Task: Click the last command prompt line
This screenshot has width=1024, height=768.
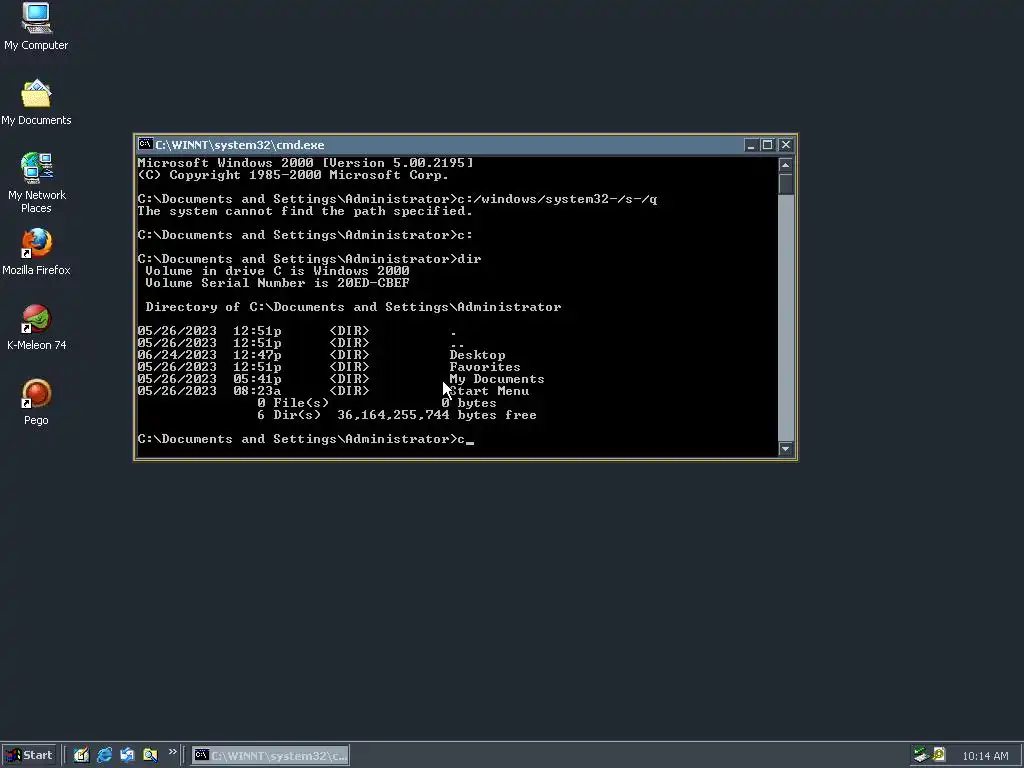Action: pyautogui.click(x=306, y=439)
